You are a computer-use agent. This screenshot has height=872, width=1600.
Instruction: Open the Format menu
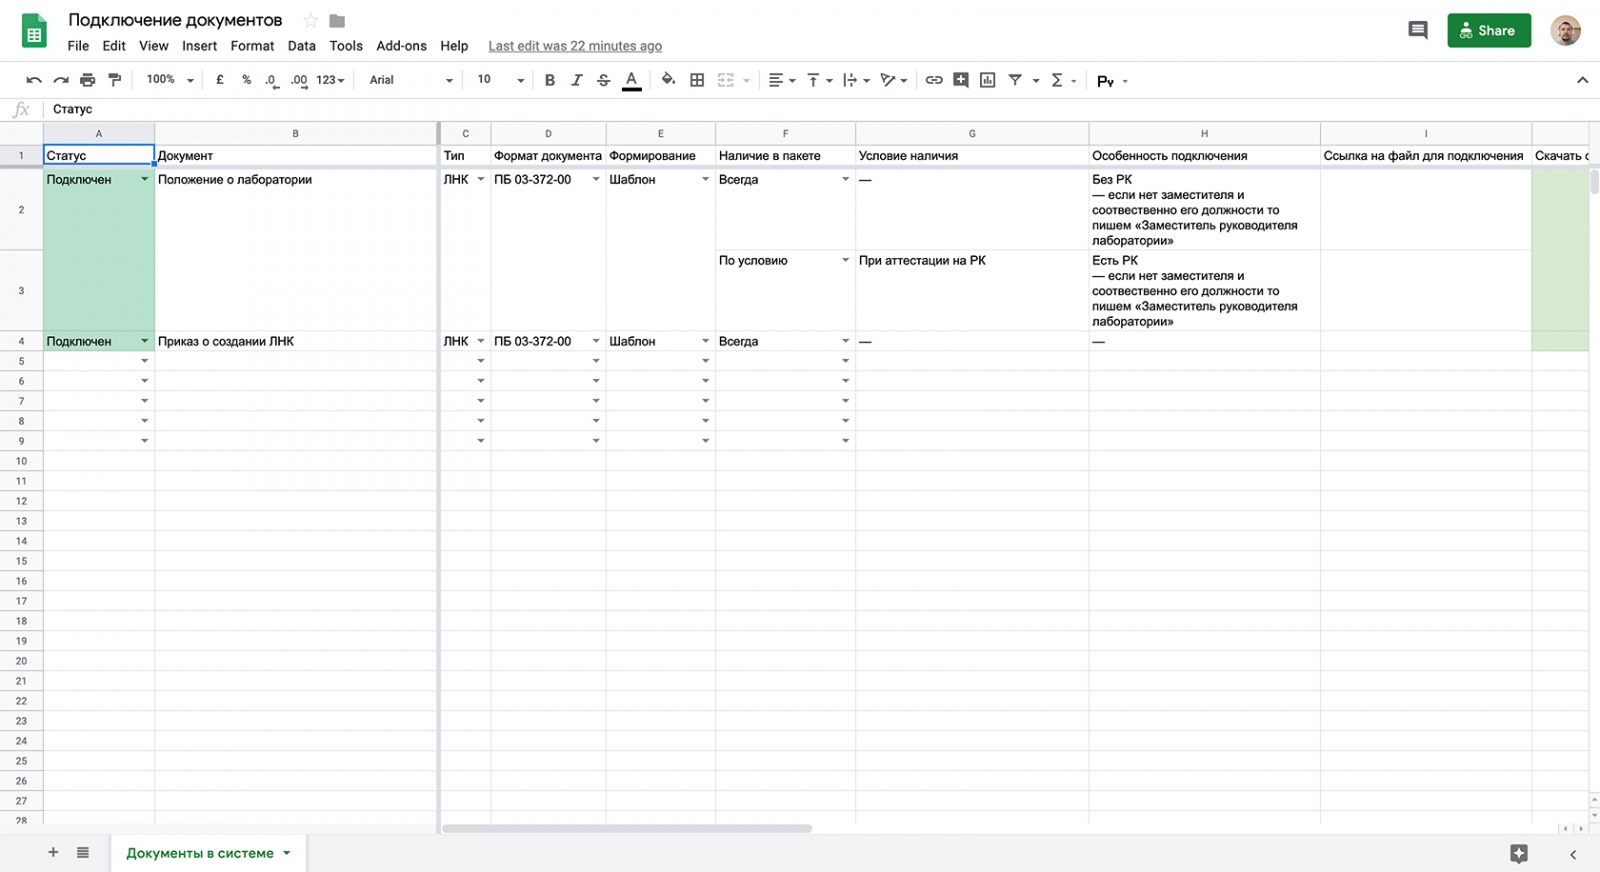(x=252, y=46)
